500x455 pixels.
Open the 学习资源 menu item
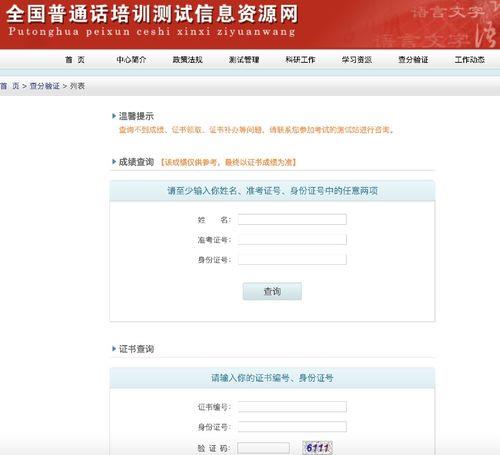coord(357,60)
